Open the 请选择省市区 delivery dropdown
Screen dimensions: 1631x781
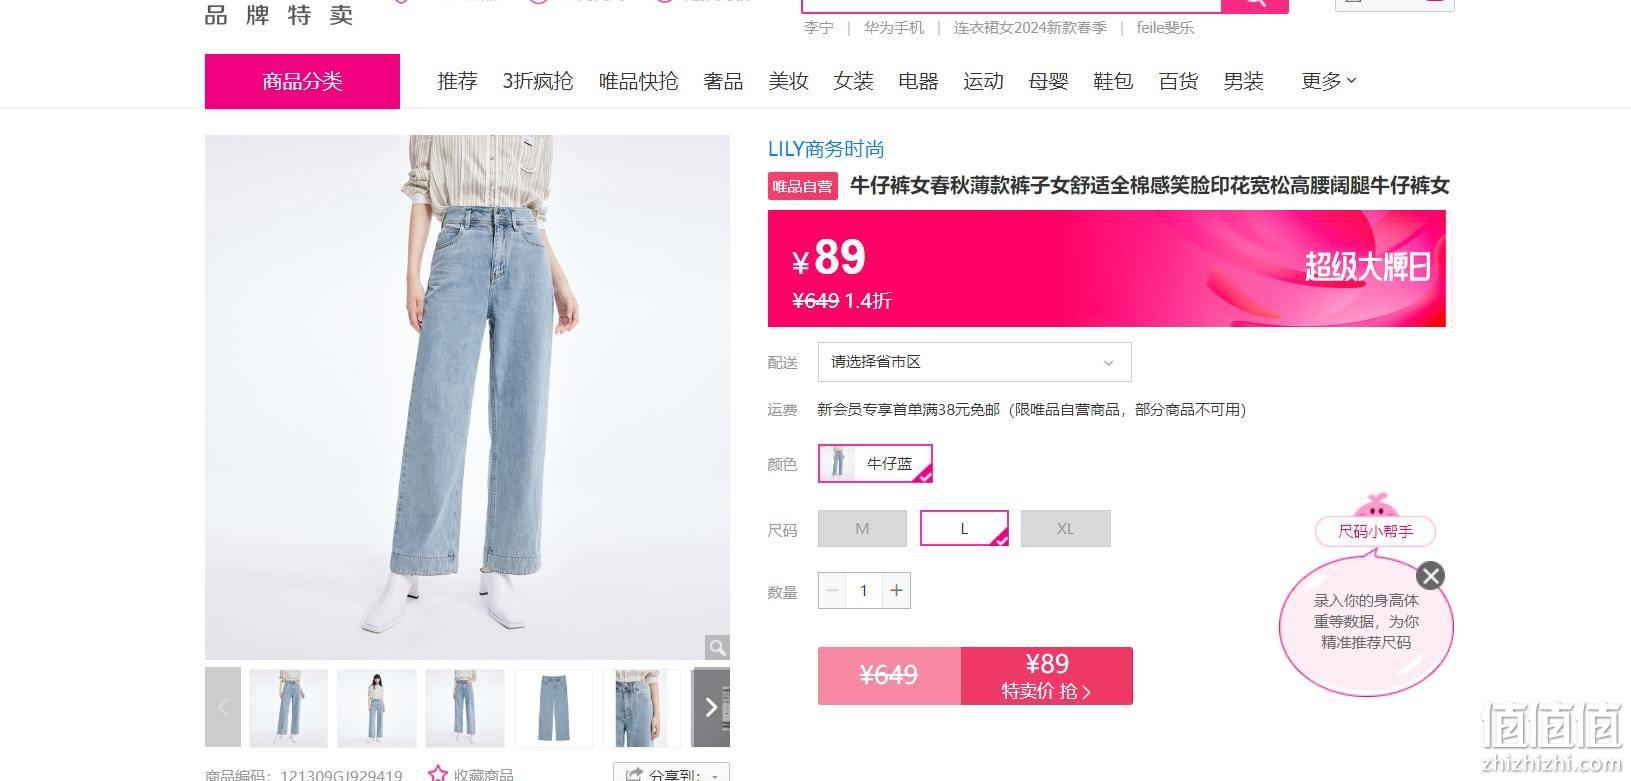click(x=975, y=362)
